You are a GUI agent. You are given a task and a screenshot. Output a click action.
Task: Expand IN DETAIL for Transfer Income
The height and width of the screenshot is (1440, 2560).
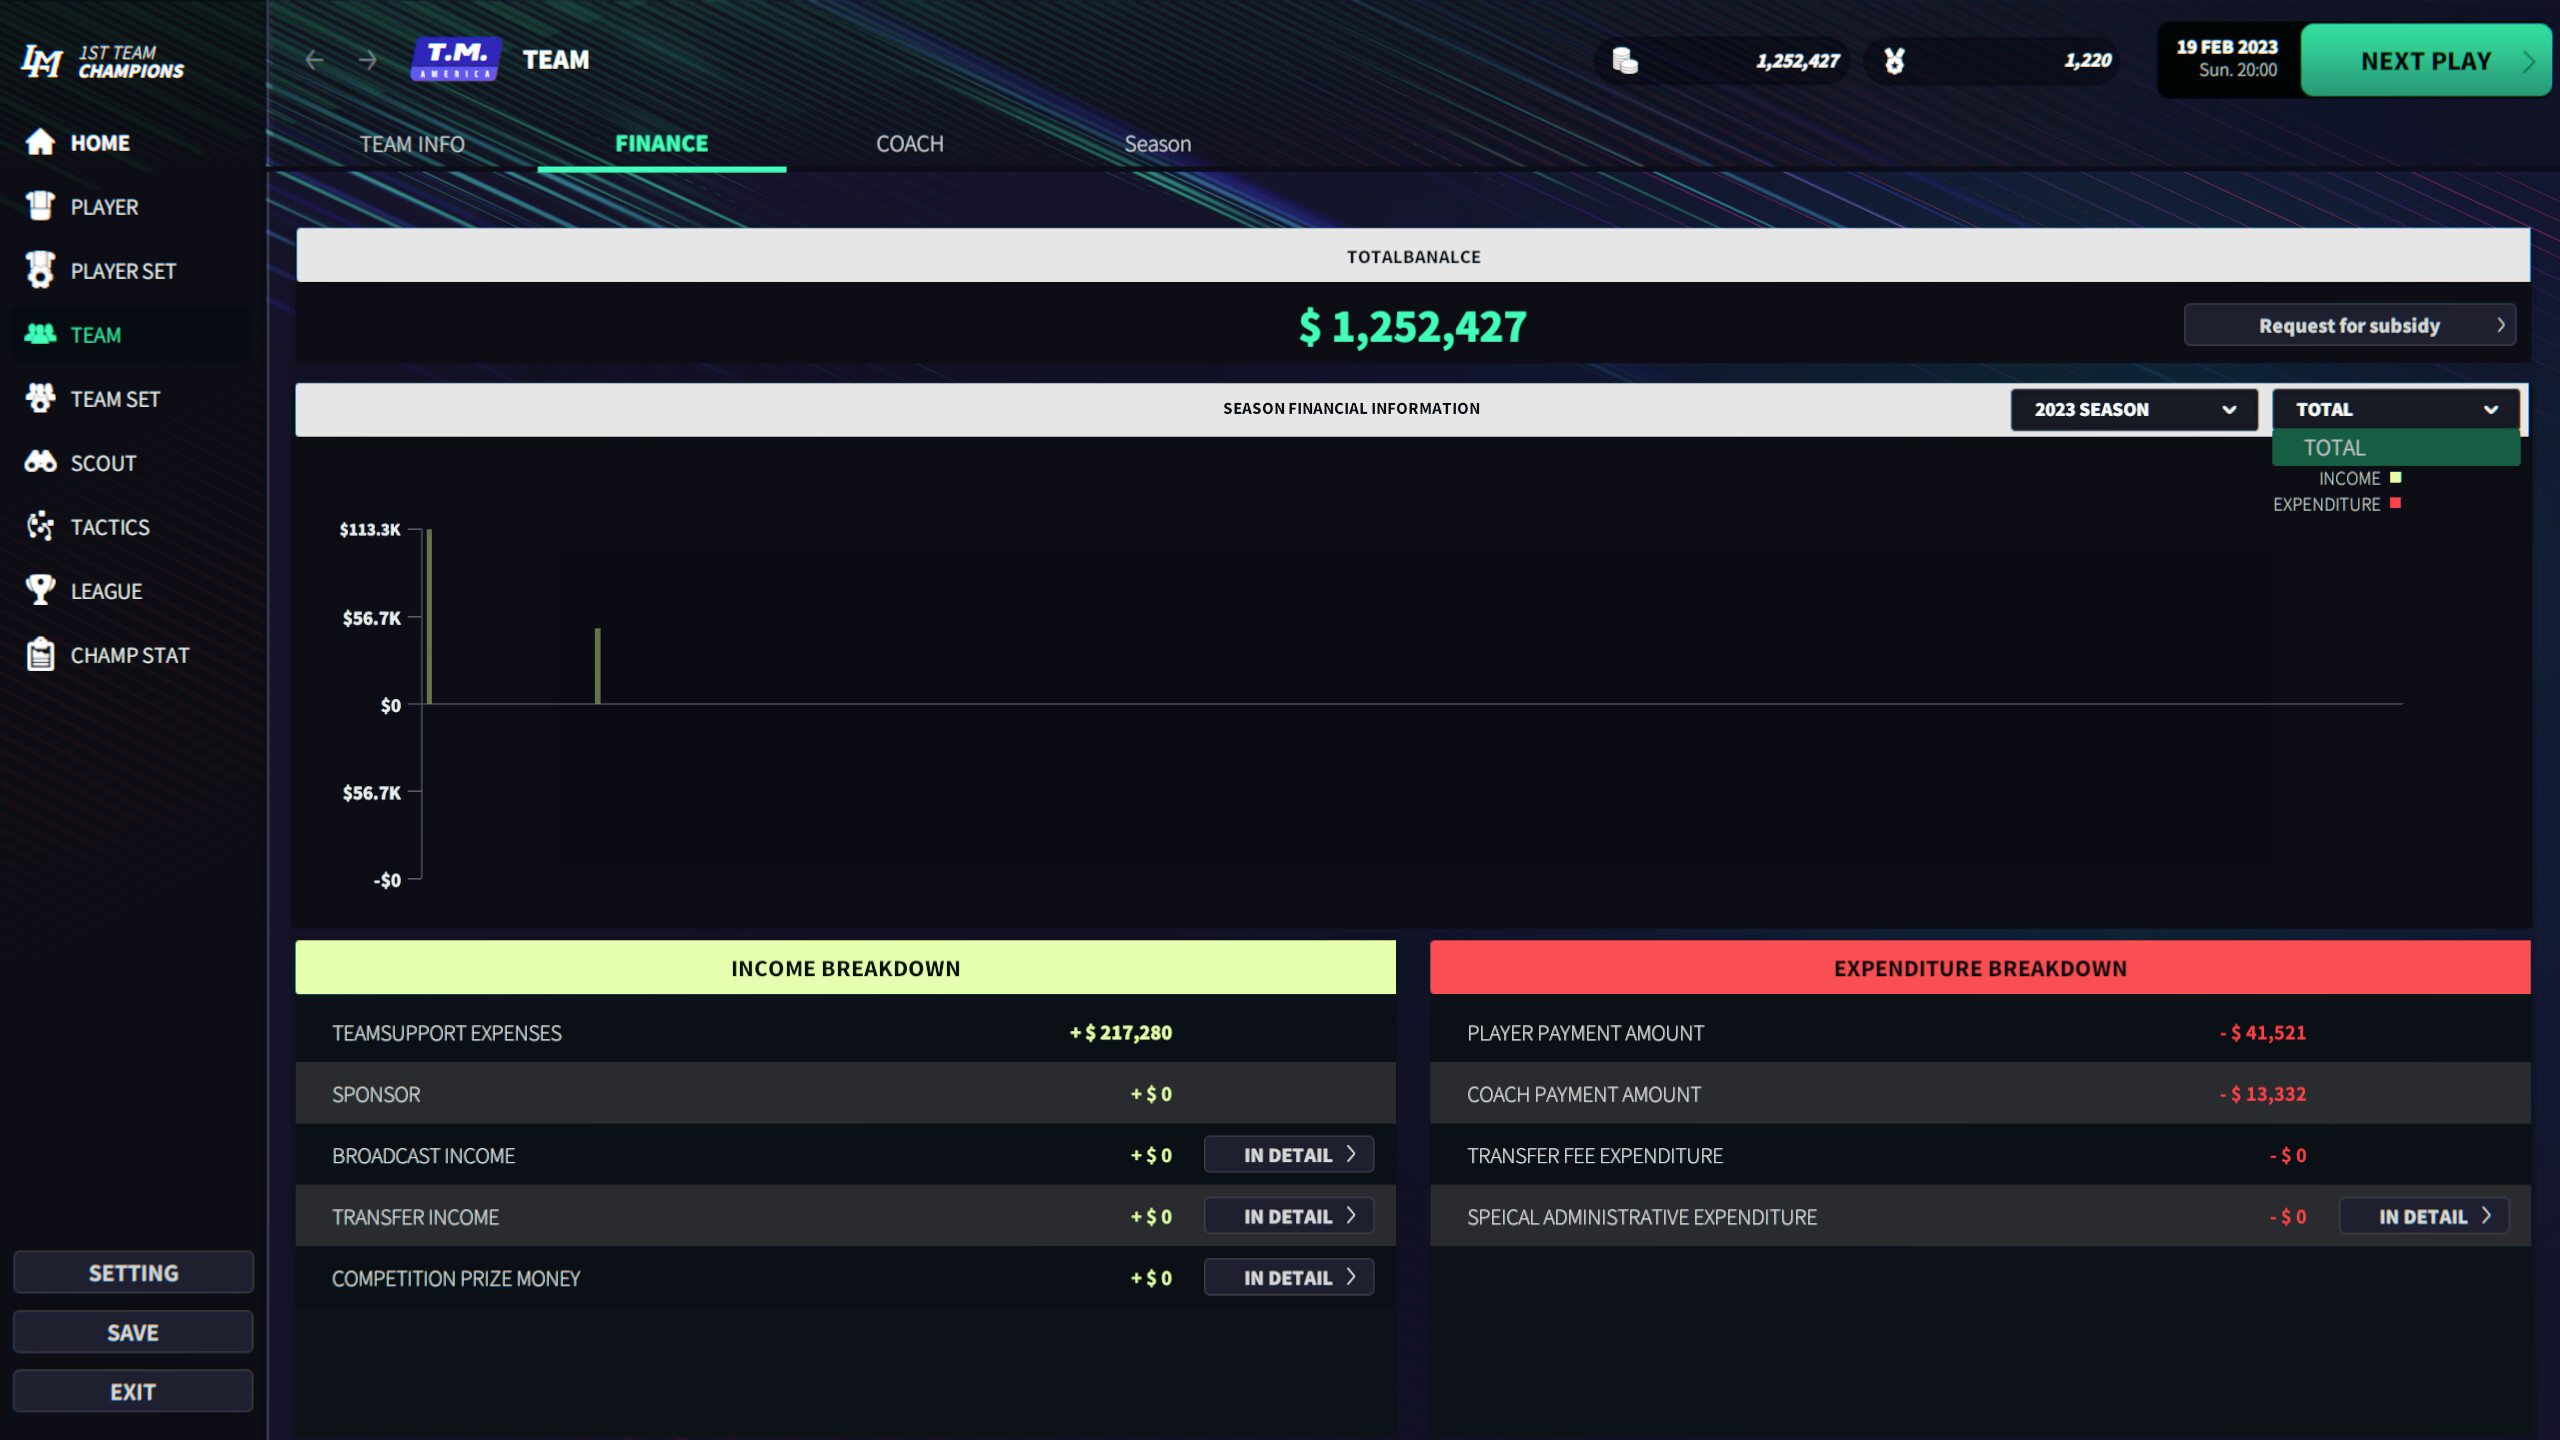(x=1289, y=1216)
